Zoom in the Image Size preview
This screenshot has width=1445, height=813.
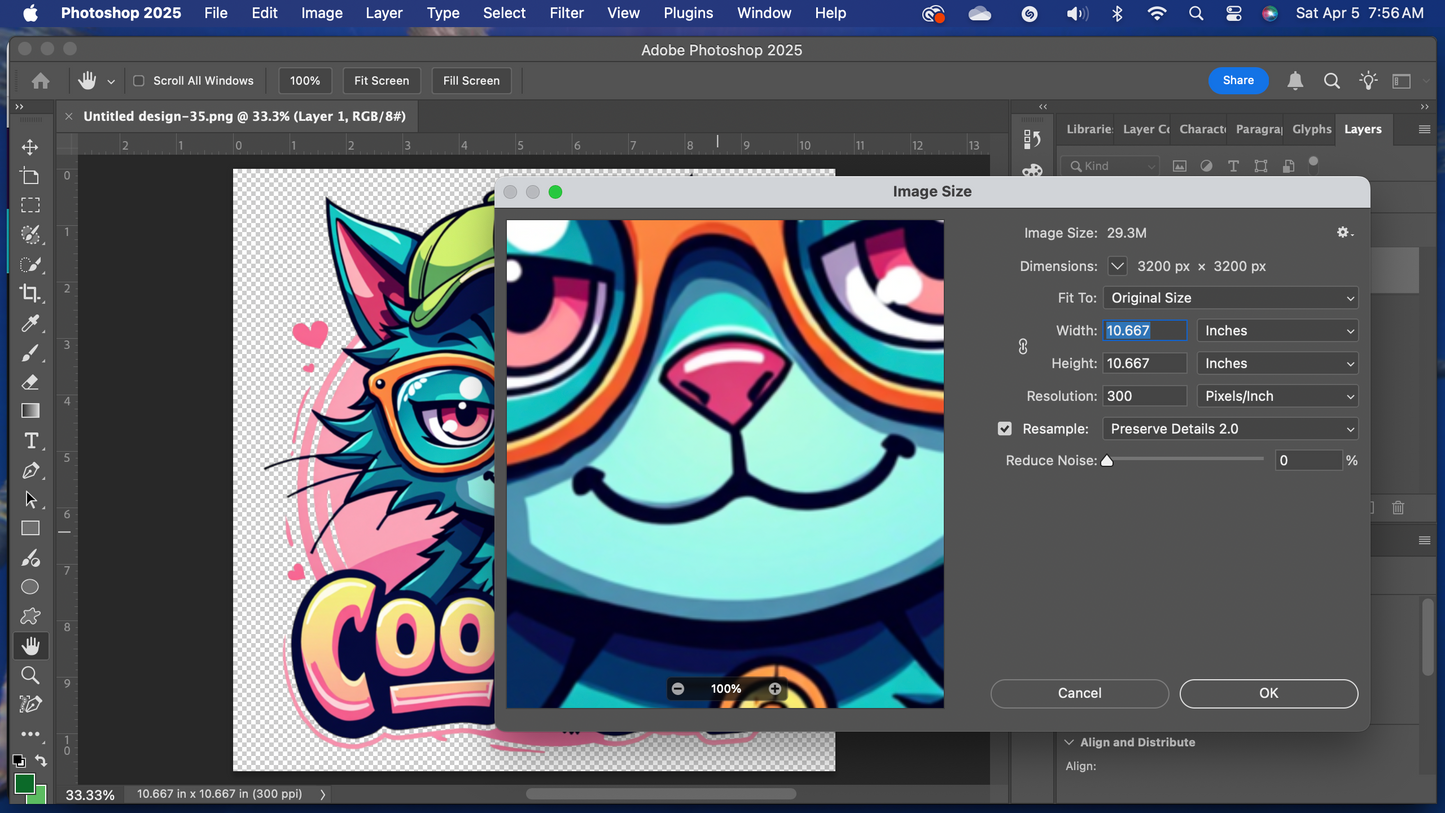pyautogui.click(x=775, y=689)
